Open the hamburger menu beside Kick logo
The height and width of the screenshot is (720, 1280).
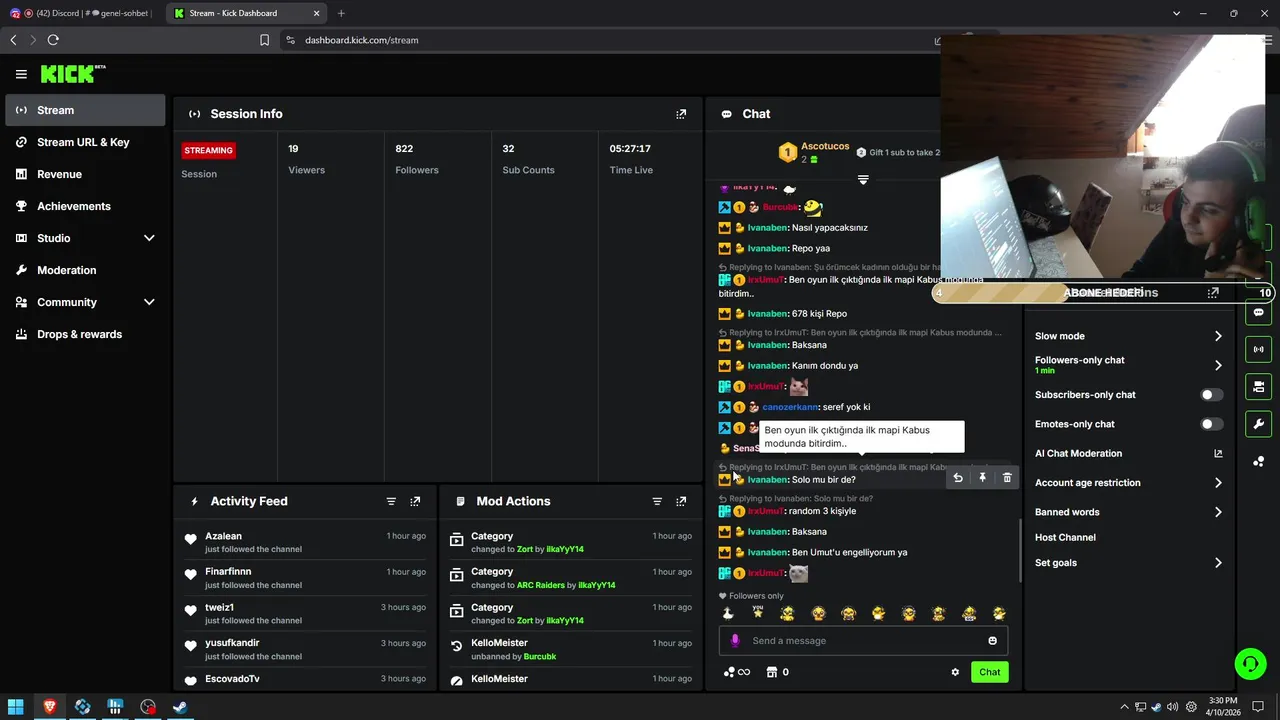click(21, 74)
